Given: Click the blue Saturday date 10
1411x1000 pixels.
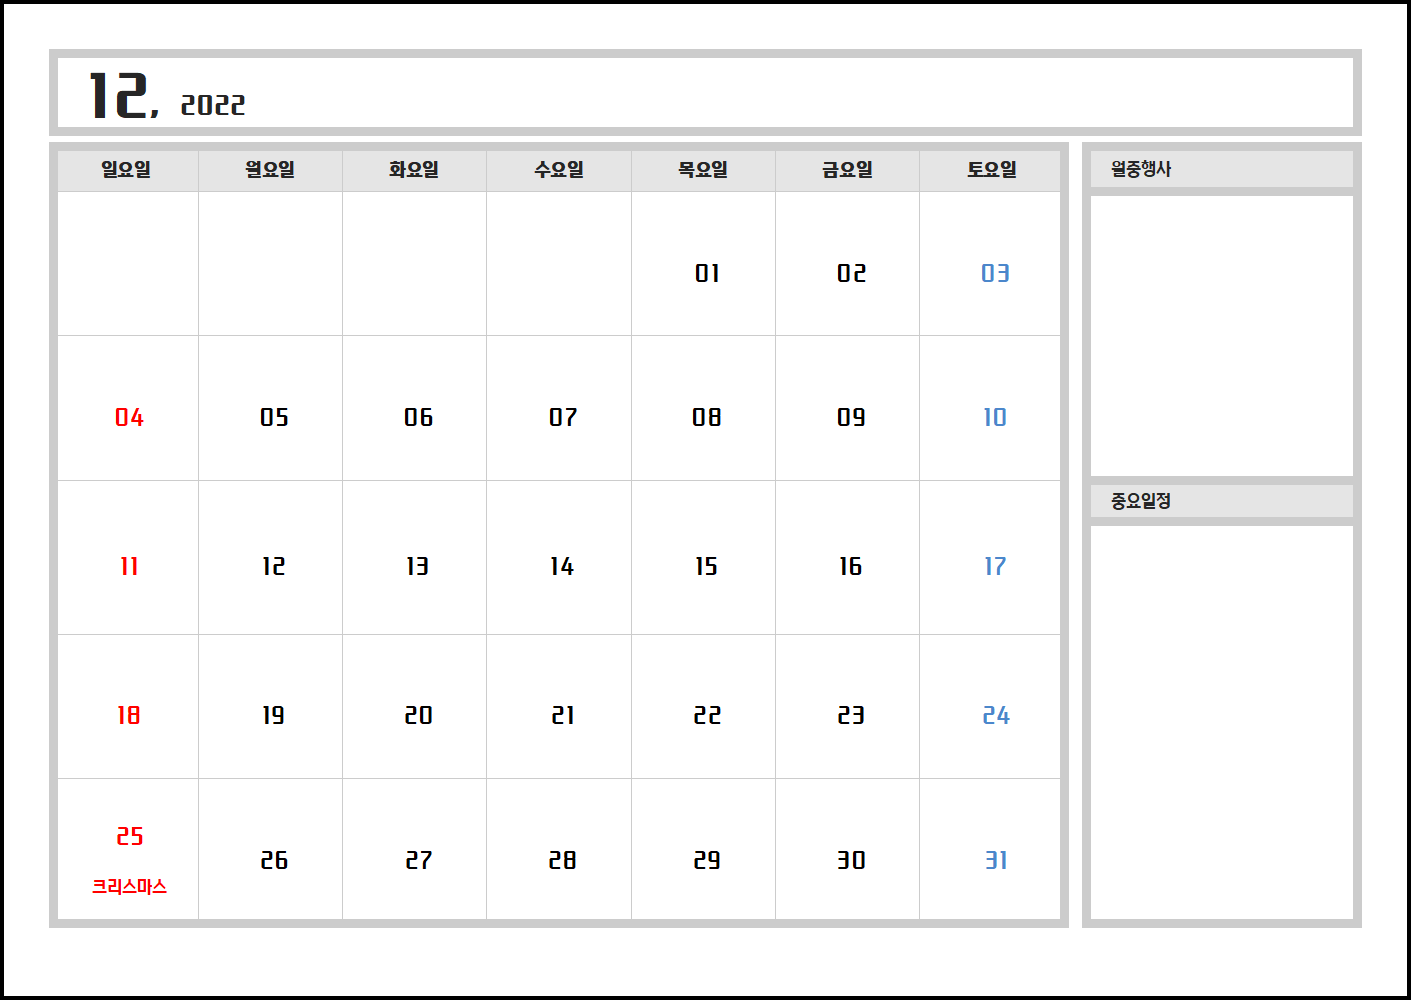Looking at the screenshot, I should pyautogui.click(x=995, y=417).
